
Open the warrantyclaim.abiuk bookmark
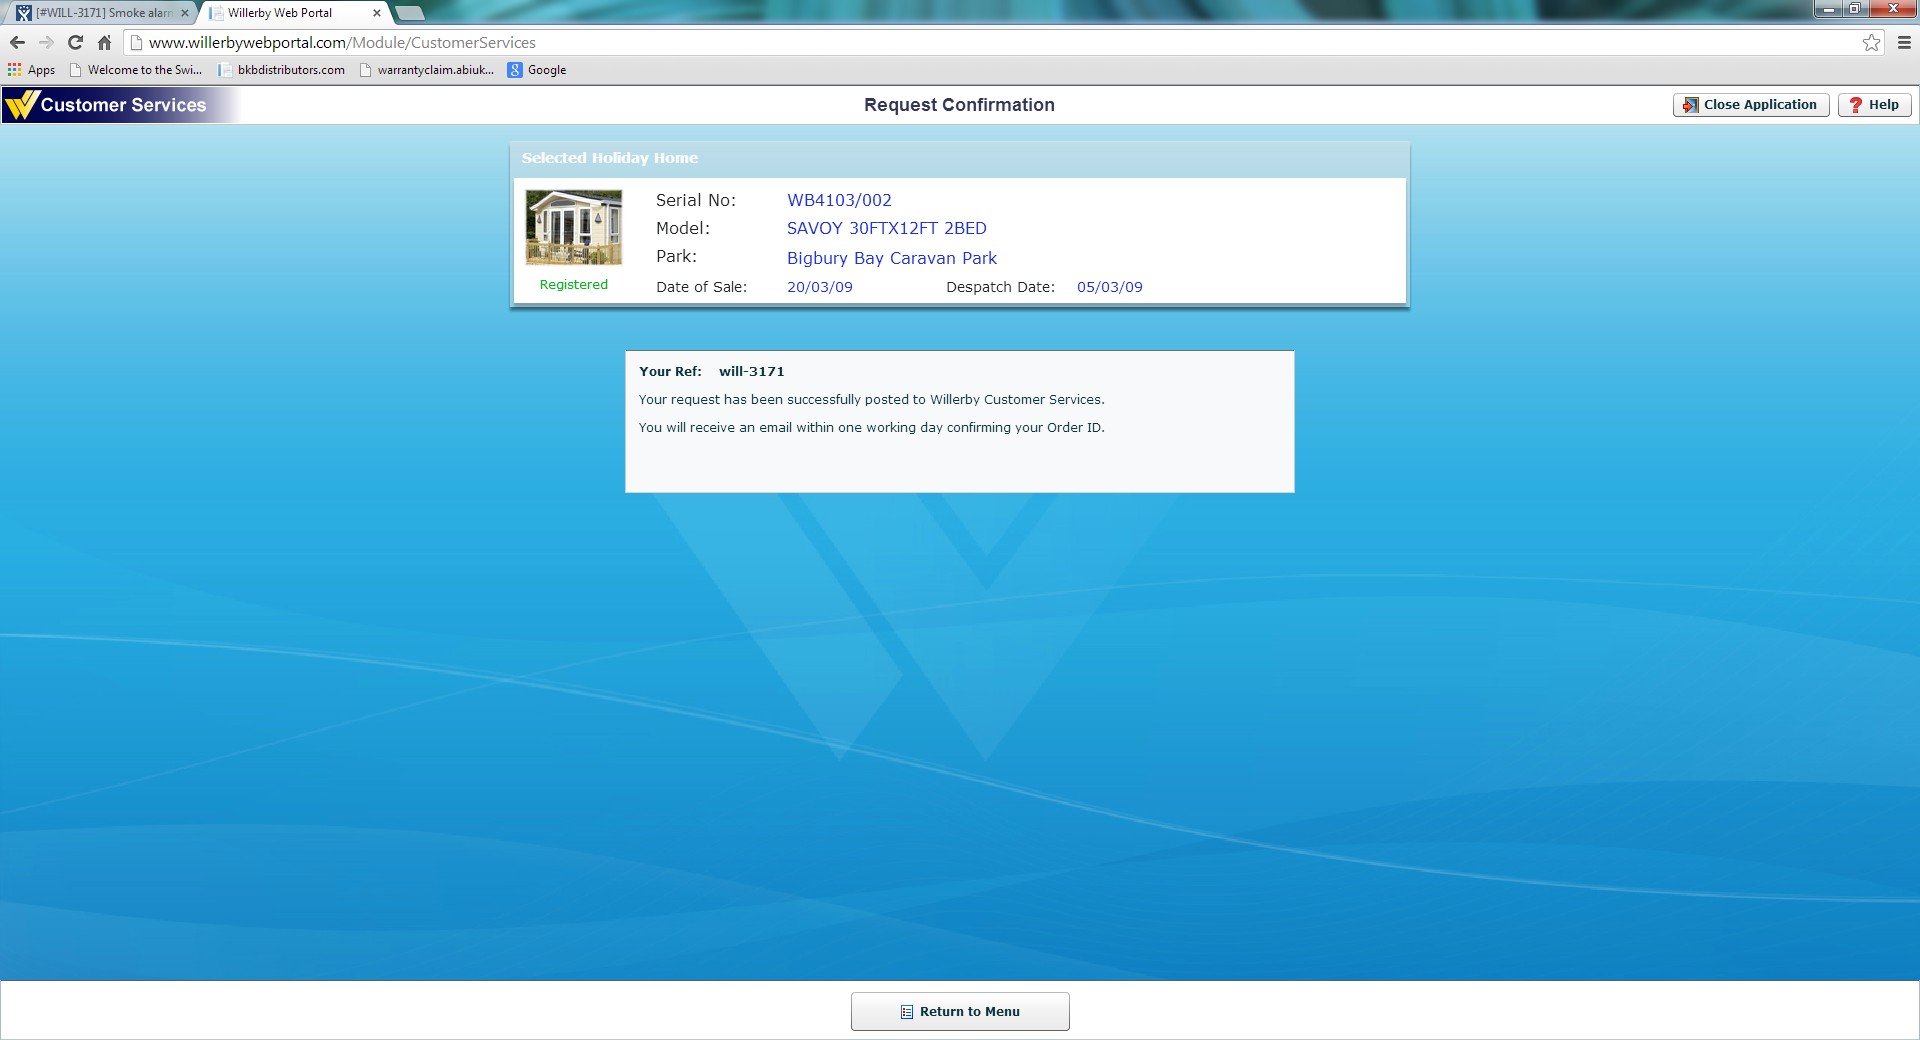(427, 70)
